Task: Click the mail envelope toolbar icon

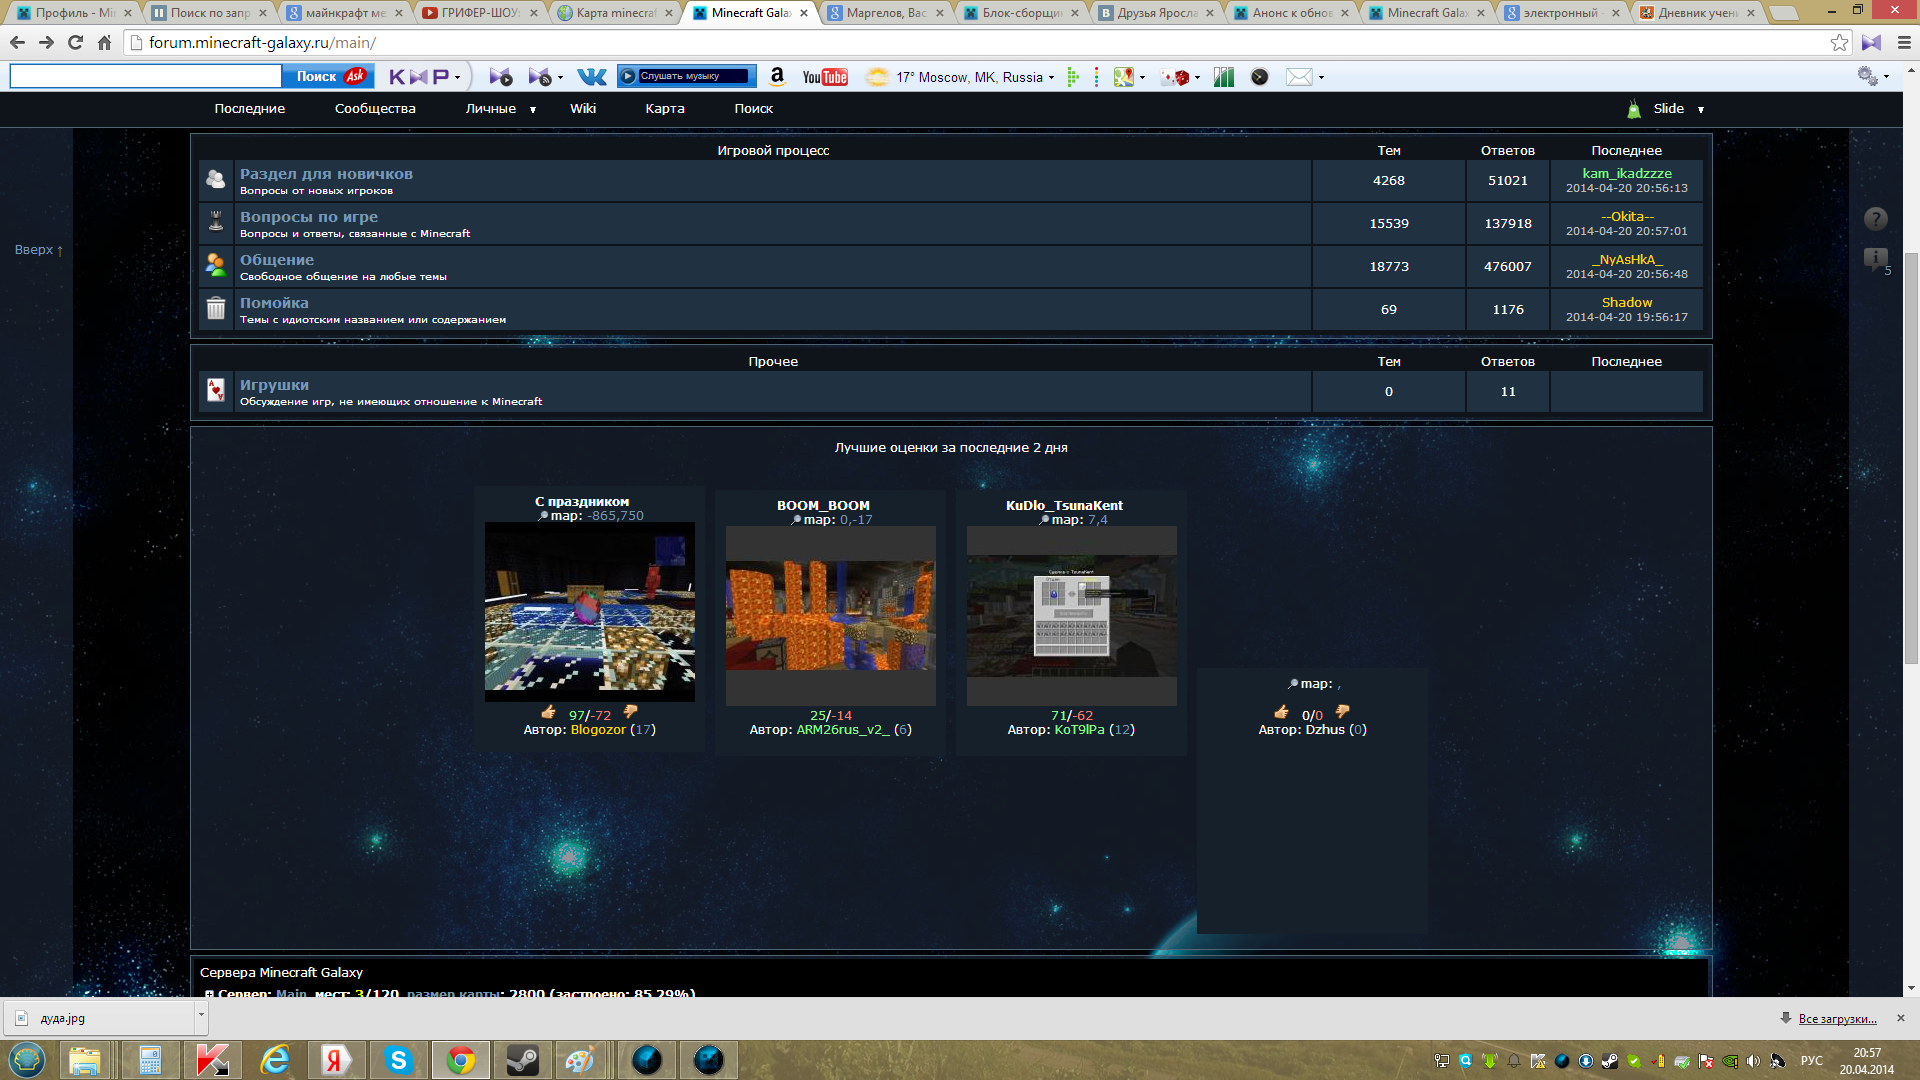Action: pos(1298,77)
